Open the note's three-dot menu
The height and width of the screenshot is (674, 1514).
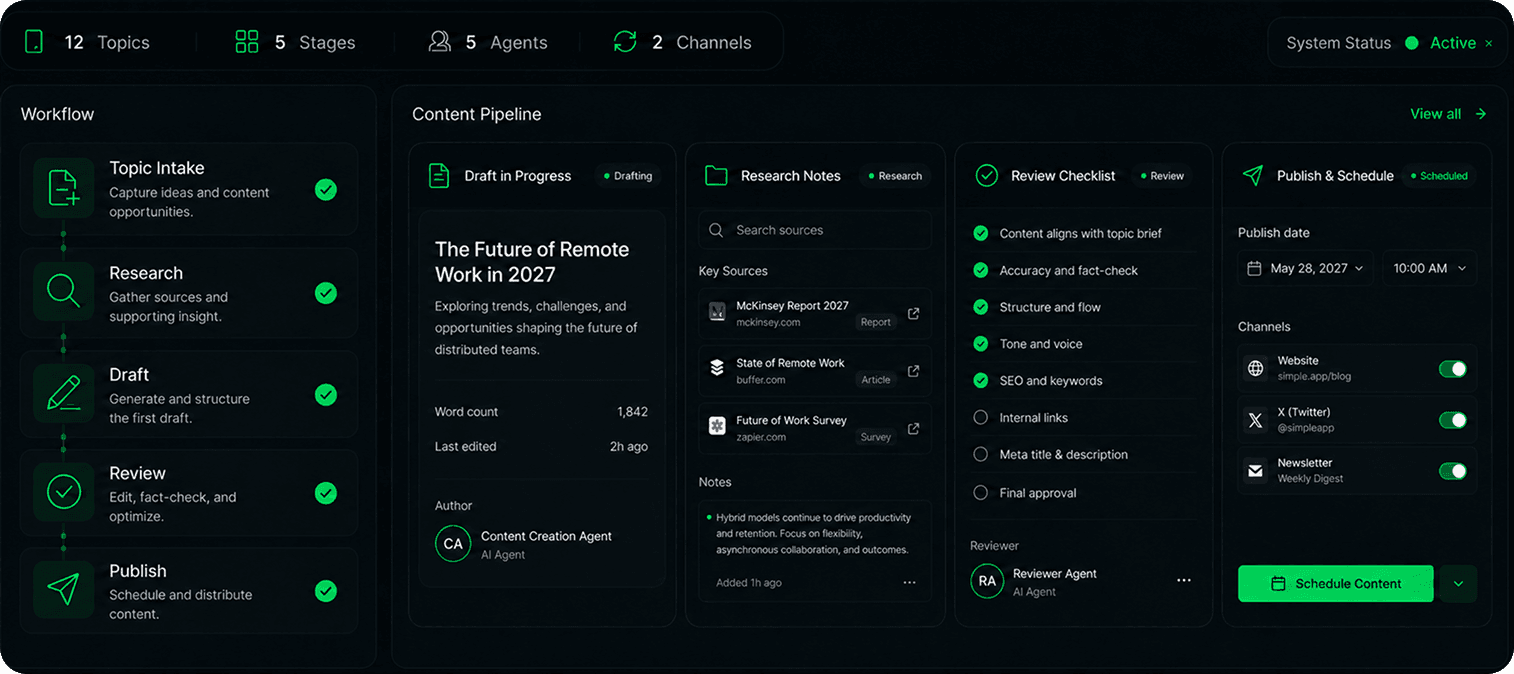(909, 582)
